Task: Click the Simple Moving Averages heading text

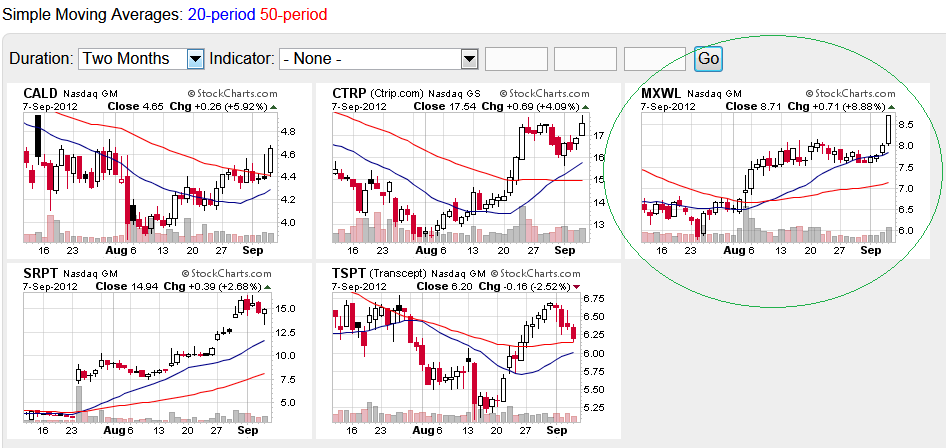Action: coord(92,14)
